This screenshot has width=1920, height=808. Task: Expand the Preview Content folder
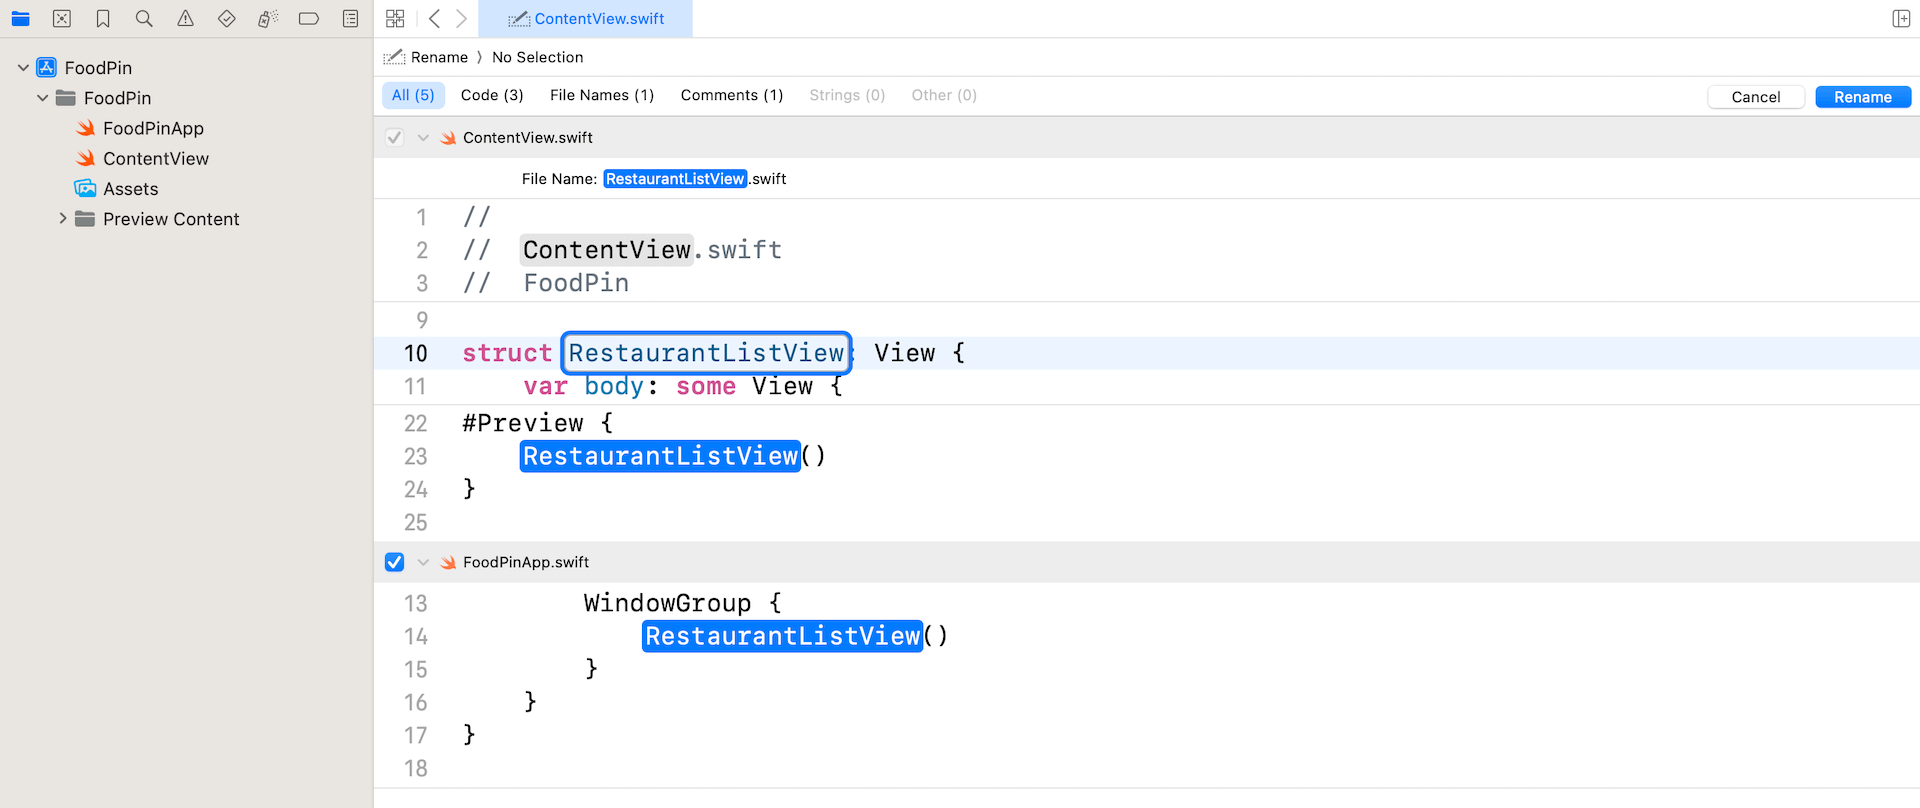[x=63, y=219]
